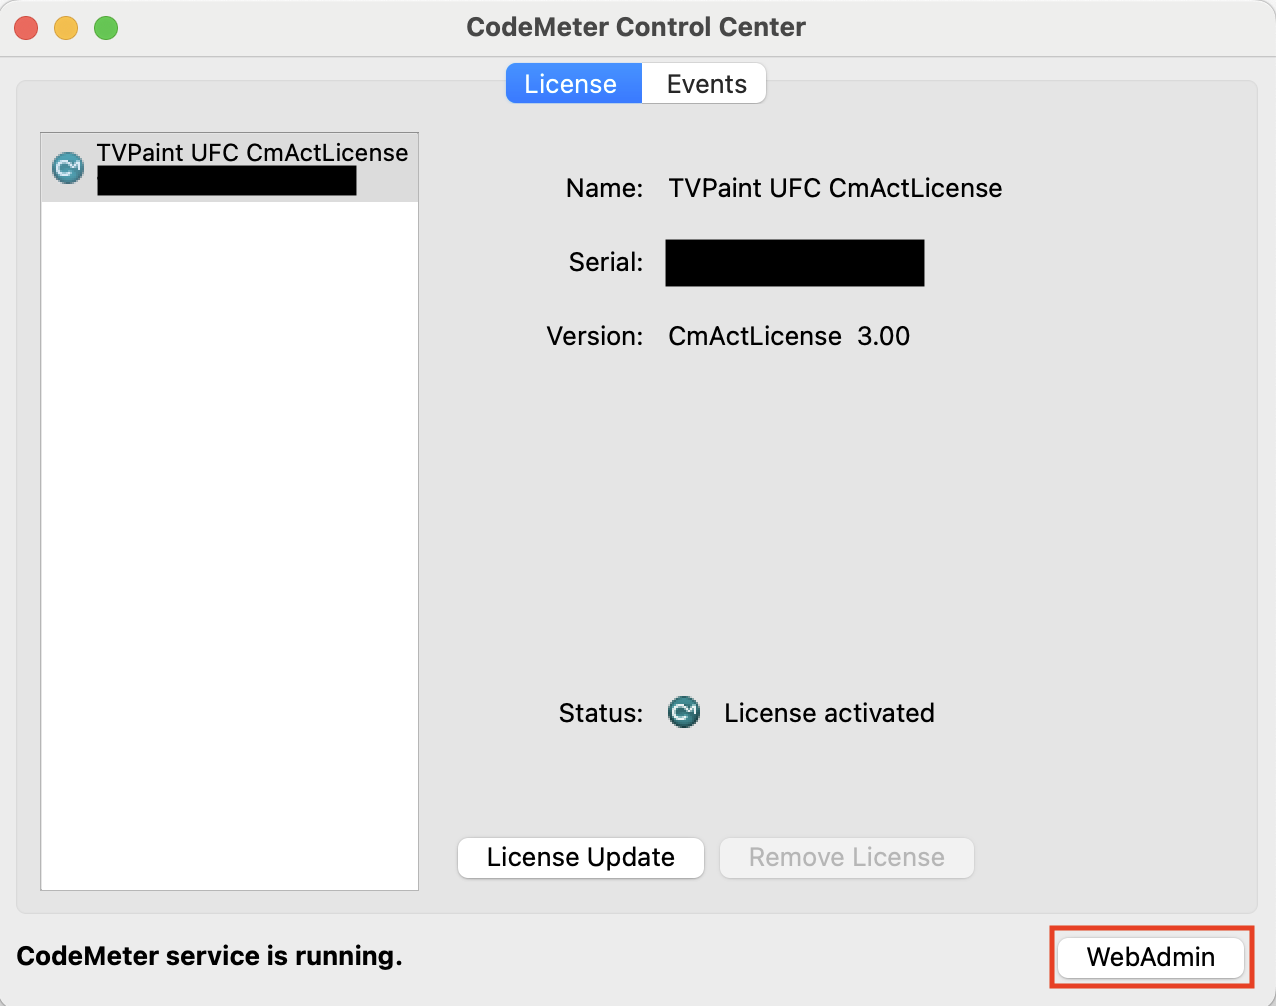Click the License activated status text
This screenshot has width=1276, height=1006.
[829, 713]
